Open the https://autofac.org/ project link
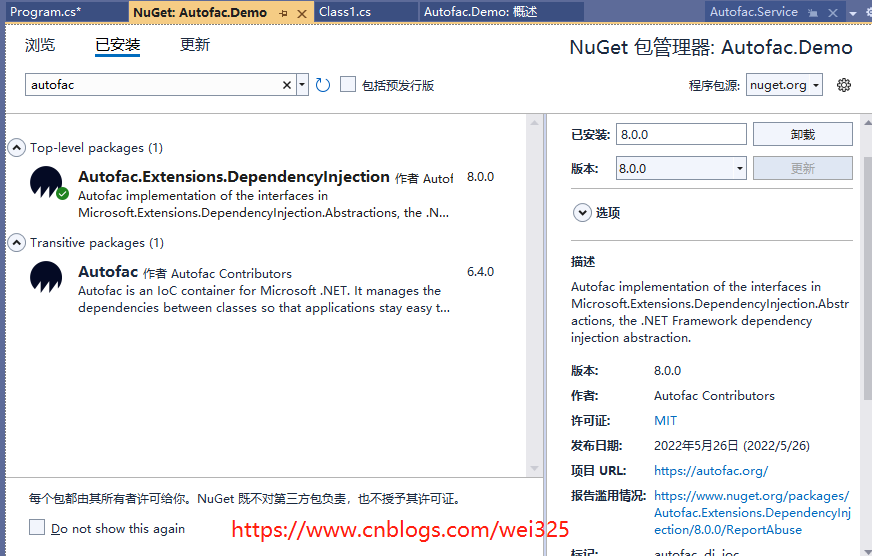The height and width of the screenshot is (556, 872). [x=711, y=471]
